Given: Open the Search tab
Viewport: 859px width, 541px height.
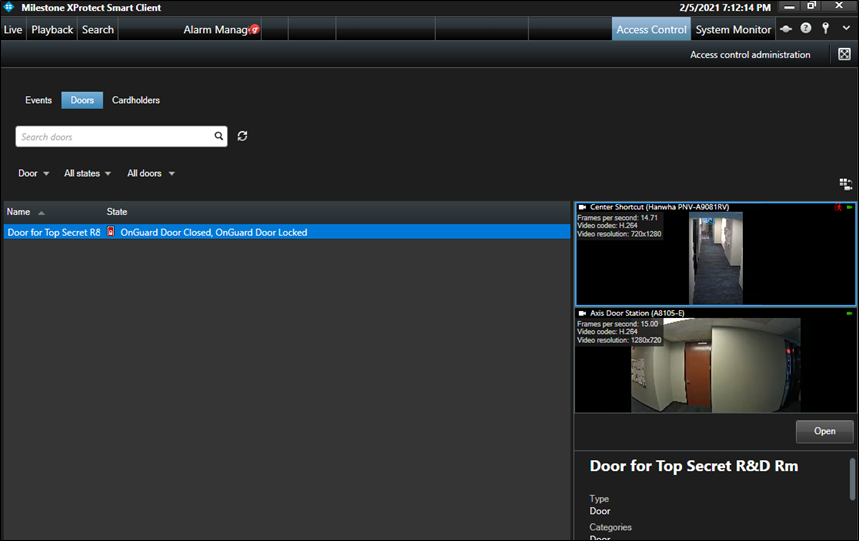Looking at the screenshot, I should pos(98,30).
